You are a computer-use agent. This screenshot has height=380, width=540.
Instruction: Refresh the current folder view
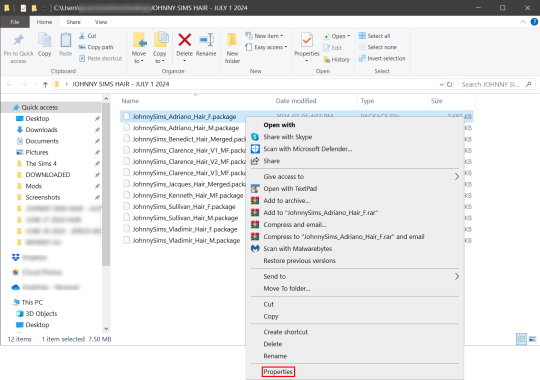(449, 84)
